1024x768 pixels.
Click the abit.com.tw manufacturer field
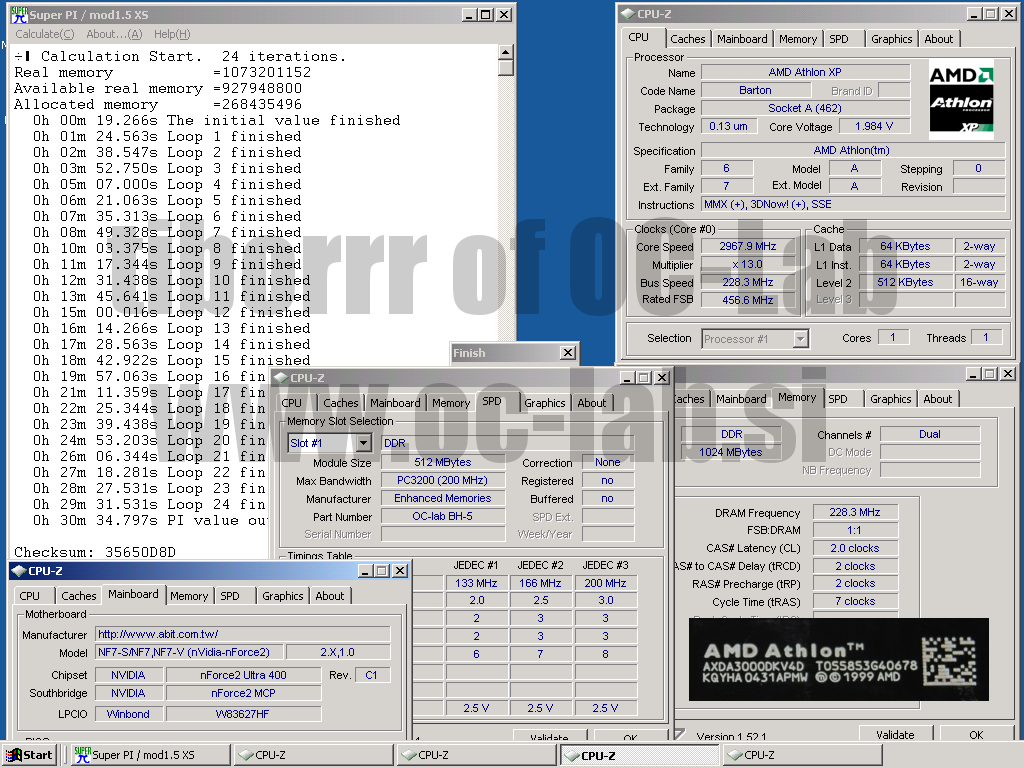click(243, 634)
